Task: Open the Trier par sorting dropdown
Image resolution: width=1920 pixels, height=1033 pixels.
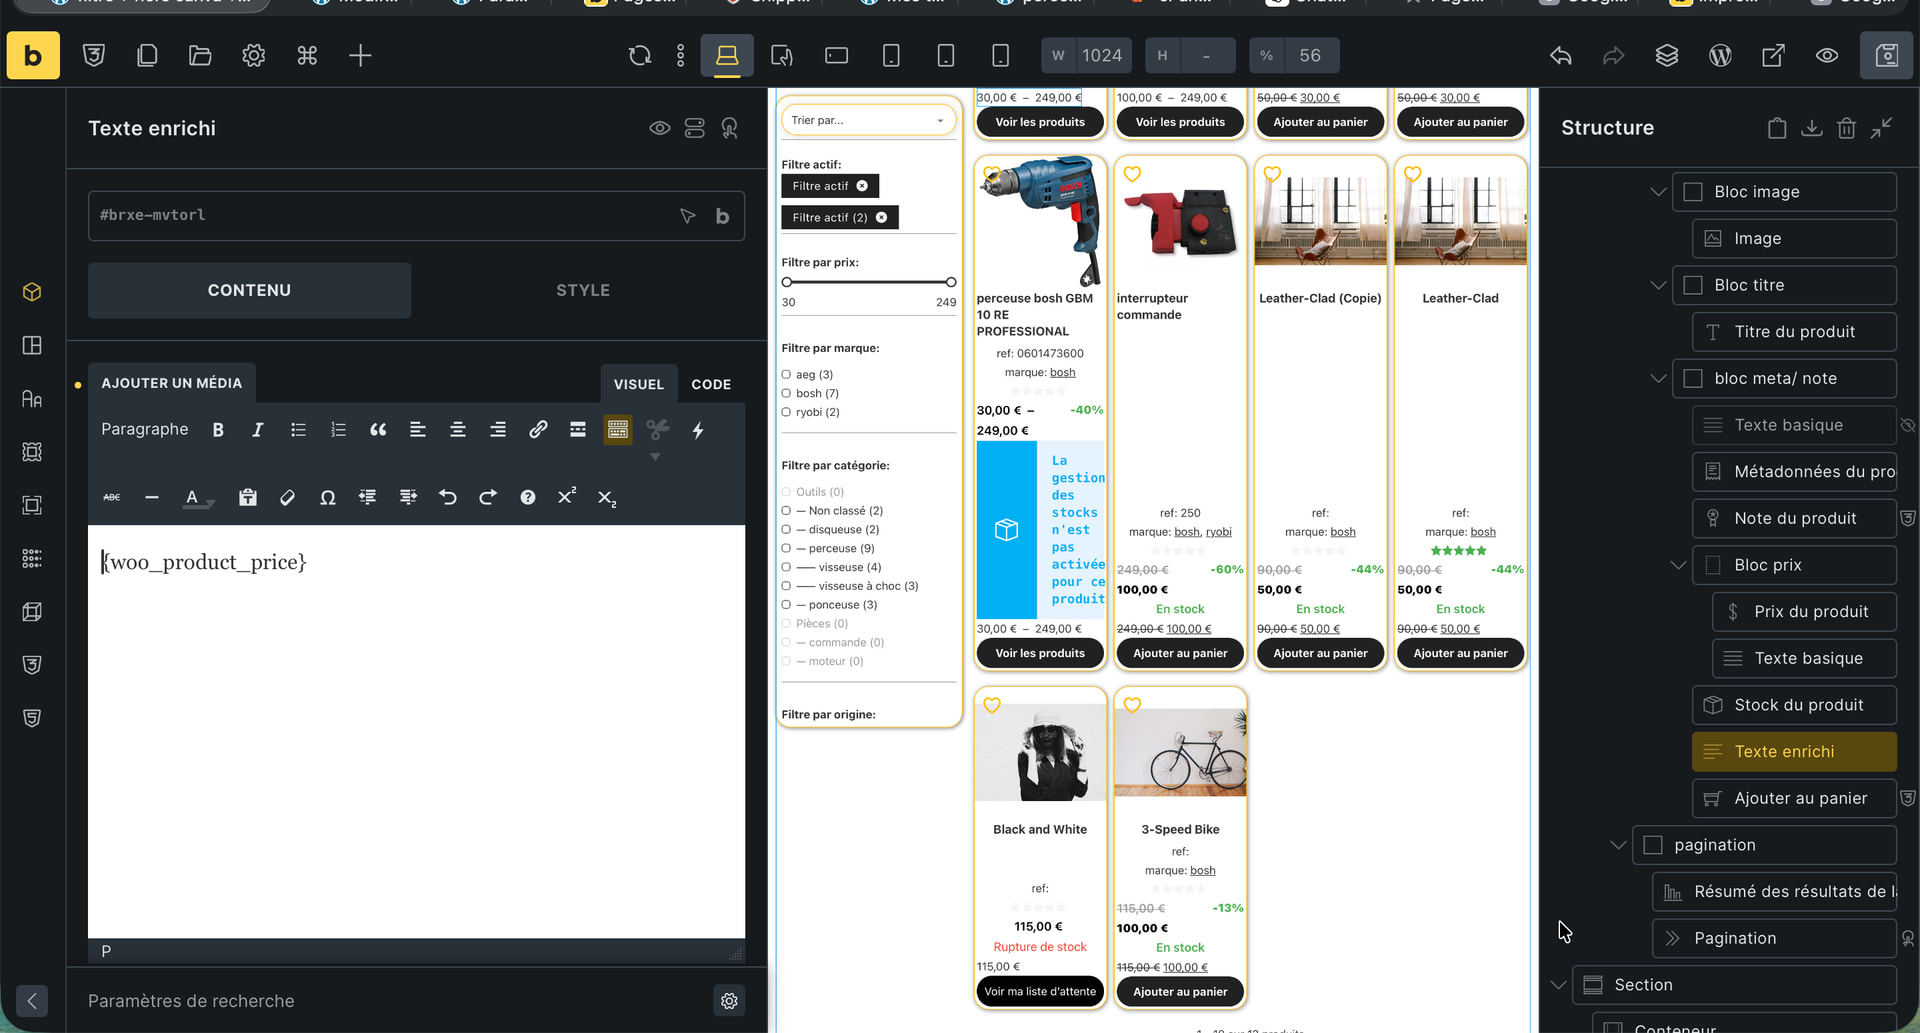Action: pyautogui.click(x=867, y=121)
